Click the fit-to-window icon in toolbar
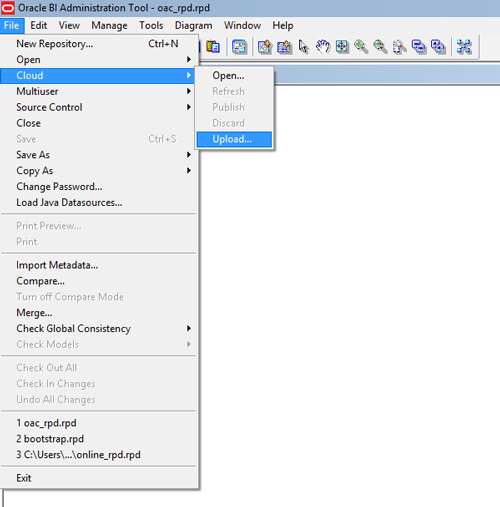This screenshot has height=507, width=500. pyautogui.click(x=342, y=47)
